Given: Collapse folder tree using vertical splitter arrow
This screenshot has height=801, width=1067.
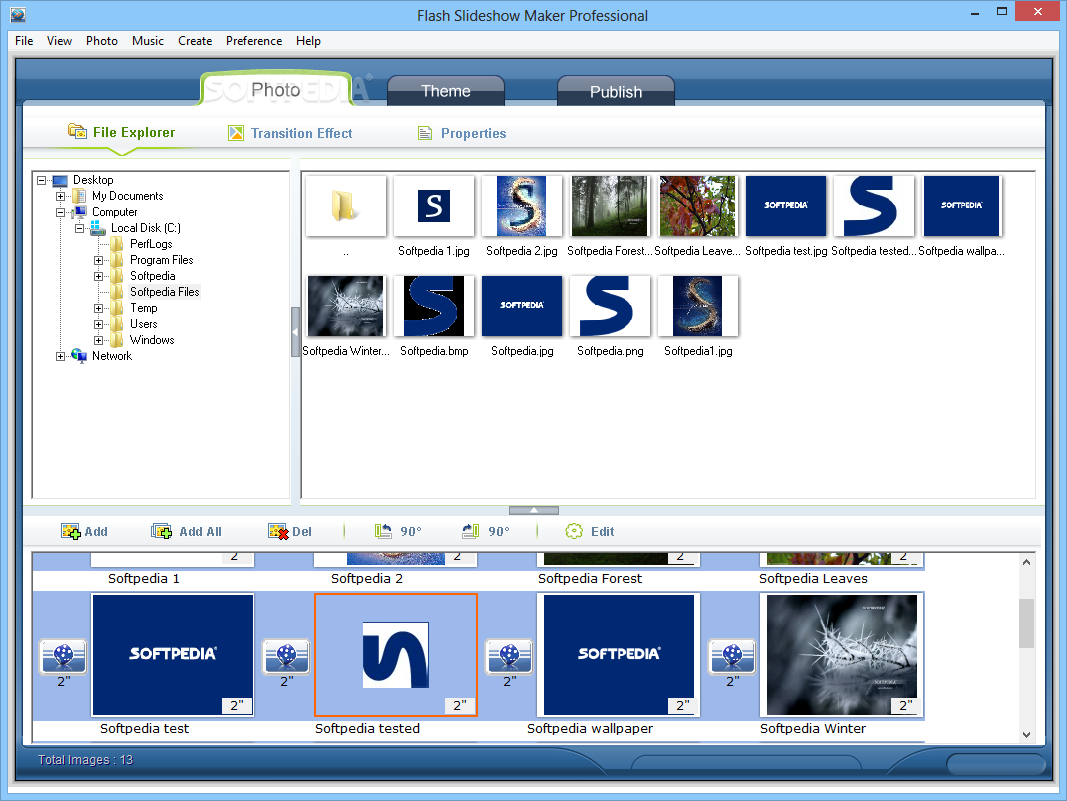Looking at the screenshot, I should coord(295,332).
